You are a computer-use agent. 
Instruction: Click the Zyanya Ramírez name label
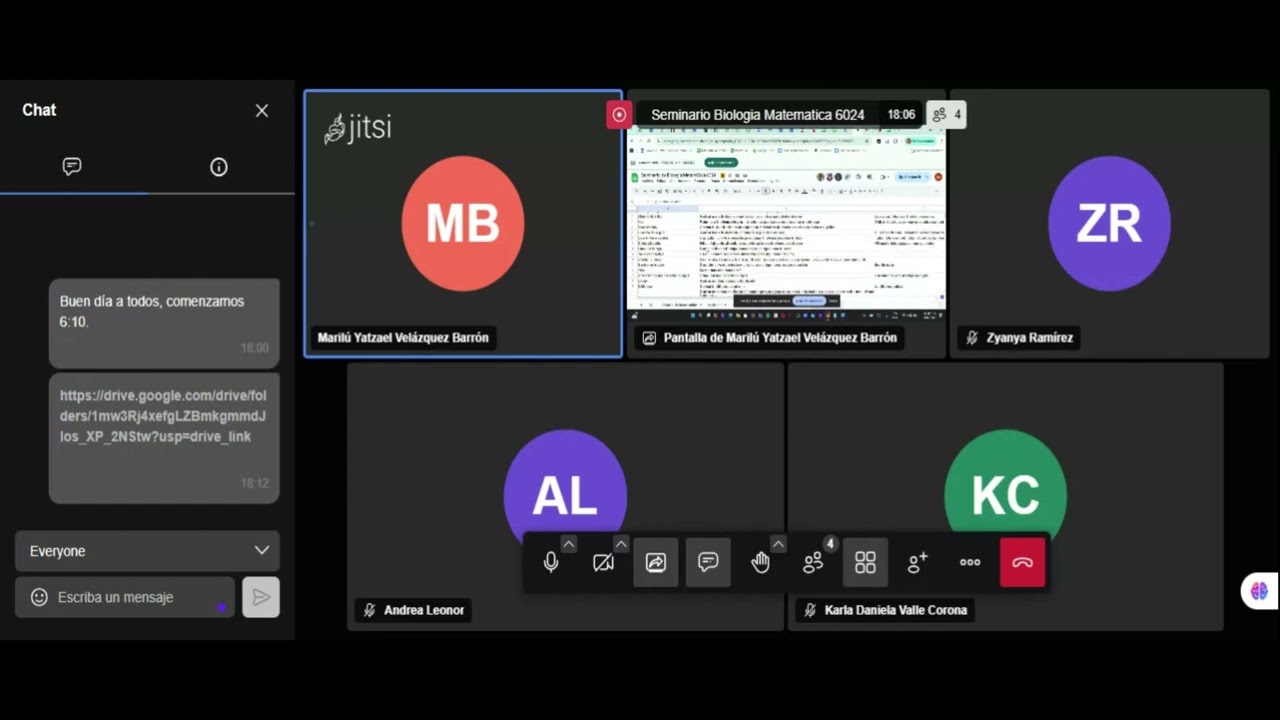(1030, 338)
